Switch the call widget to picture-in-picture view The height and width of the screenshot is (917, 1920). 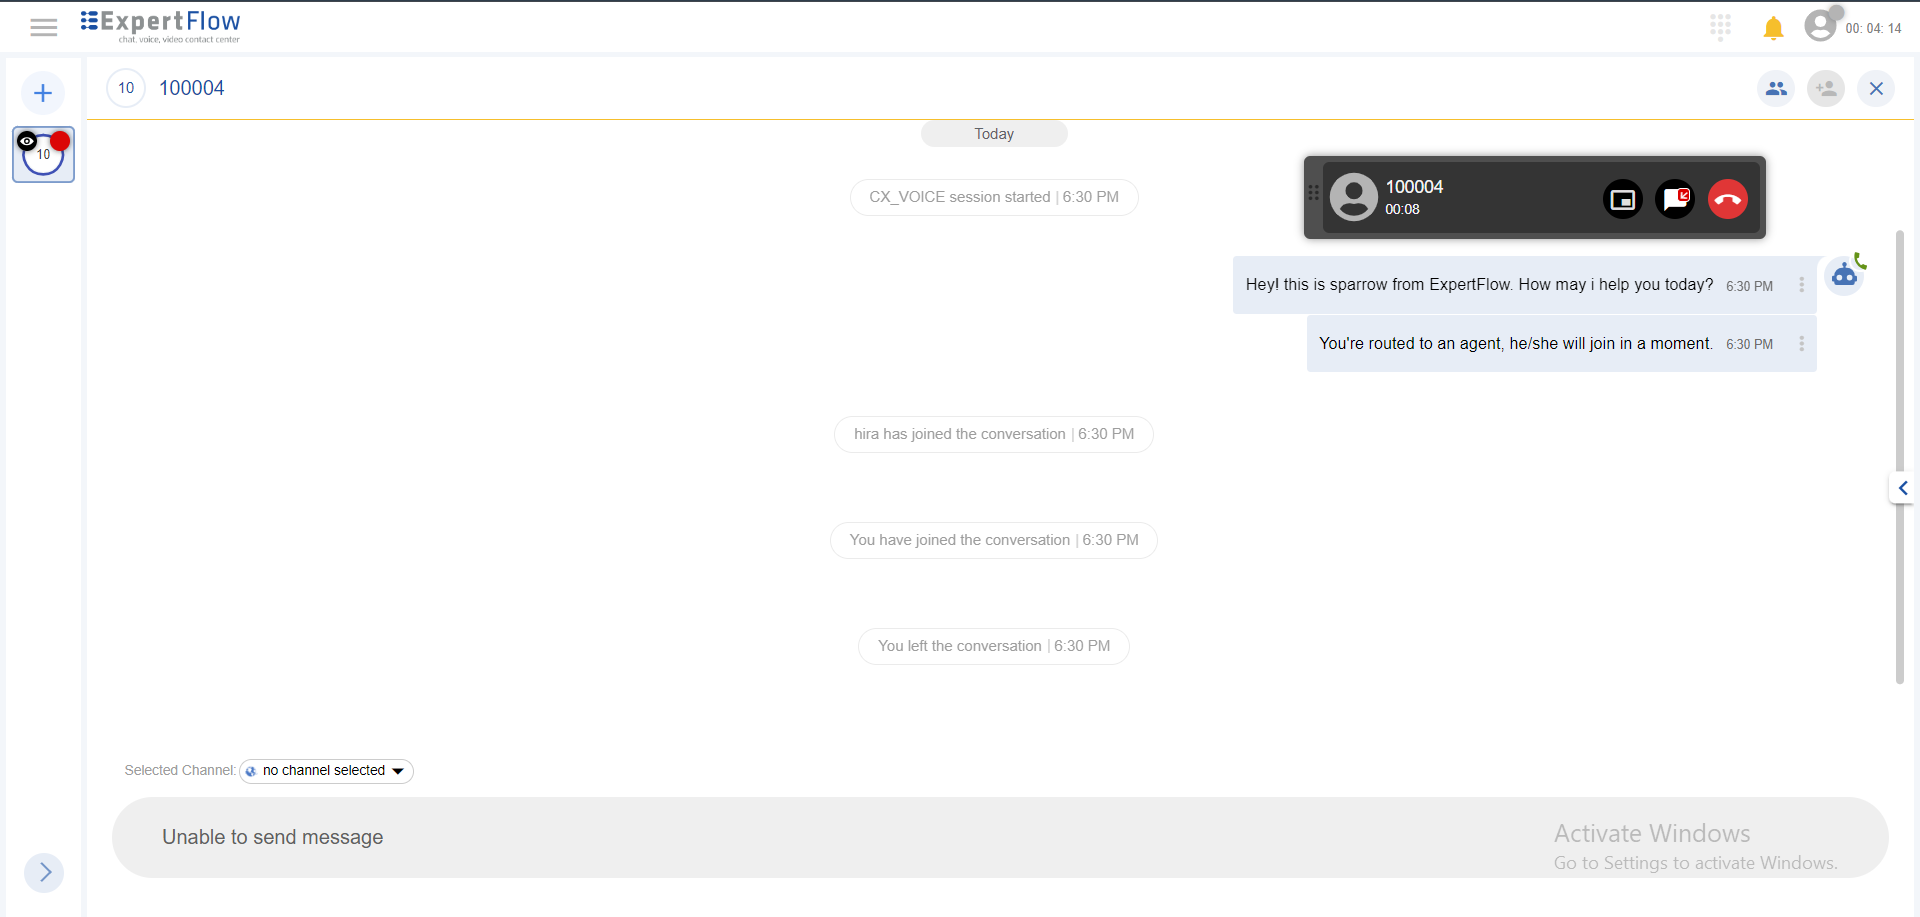coord(1622,199)
